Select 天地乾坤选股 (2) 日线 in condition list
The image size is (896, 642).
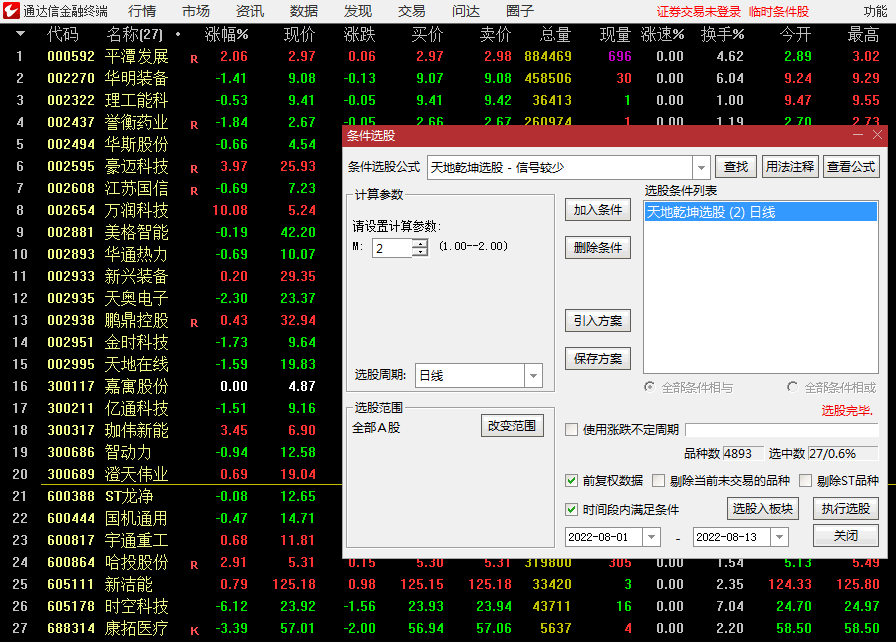click(x=761, y=212)
